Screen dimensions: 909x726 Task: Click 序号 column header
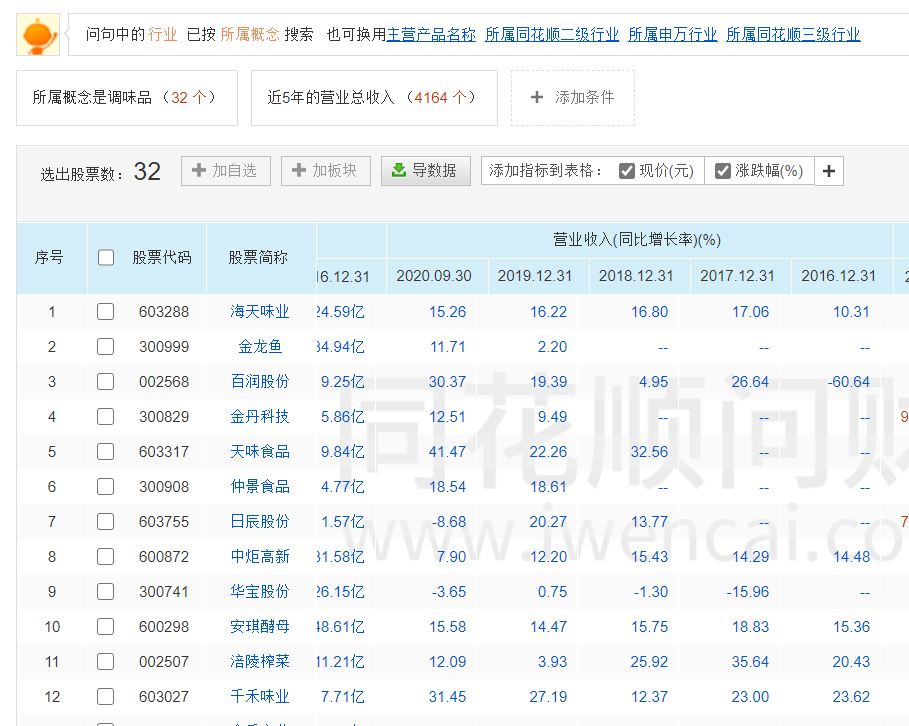[x=49, y=257]
